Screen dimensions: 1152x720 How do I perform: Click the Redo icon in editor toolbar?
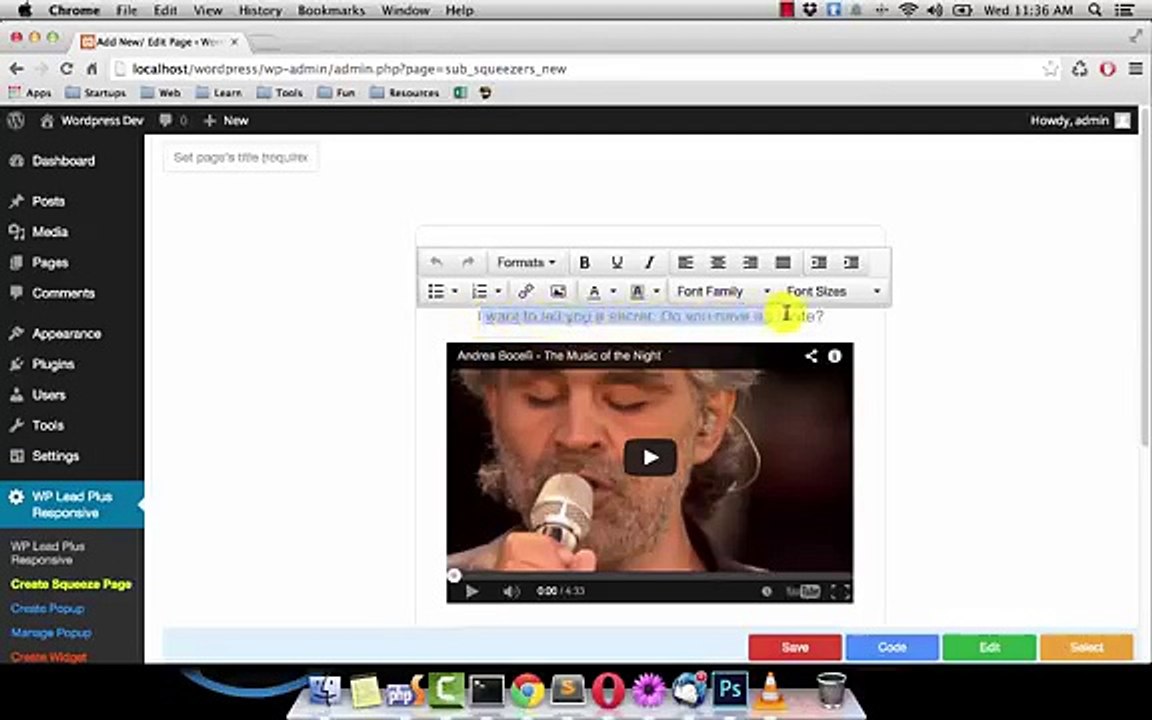point(468,262)
